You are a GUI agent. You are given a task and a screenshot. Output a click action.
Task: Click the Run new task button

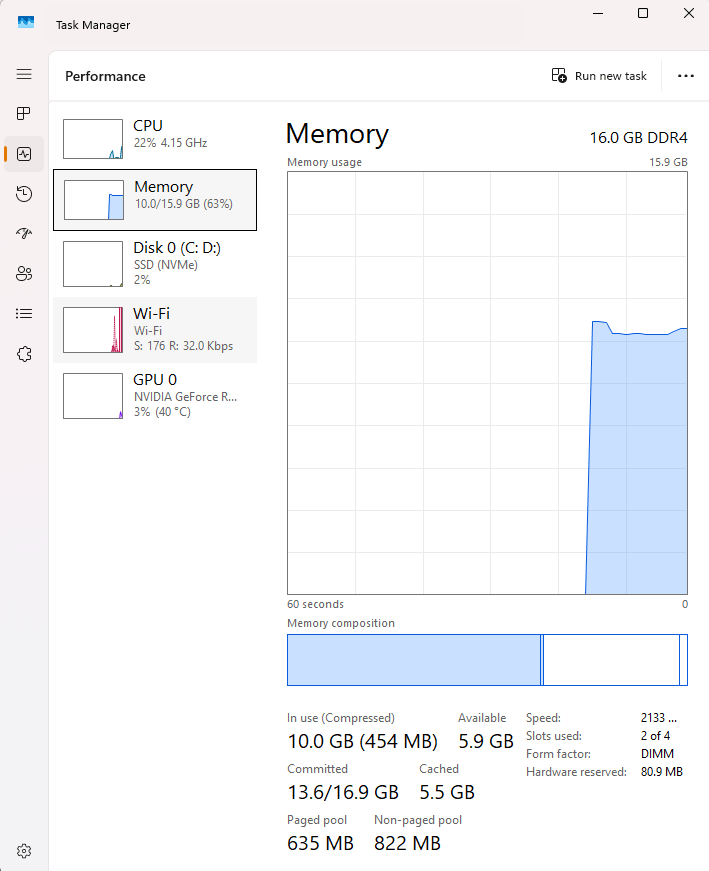pyautogui.click(x=599, y=76)
